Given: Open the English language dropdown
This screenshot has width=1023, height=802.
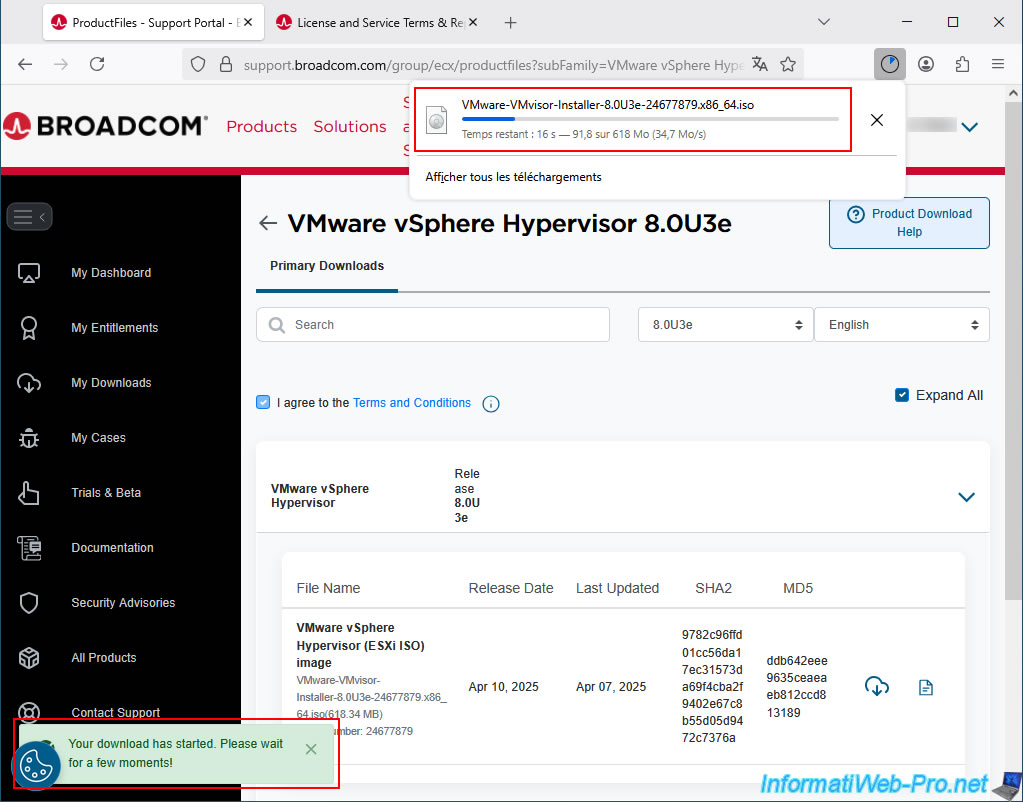Looking at the screenshot, I should pyautogui.click(x=901, y=325).
